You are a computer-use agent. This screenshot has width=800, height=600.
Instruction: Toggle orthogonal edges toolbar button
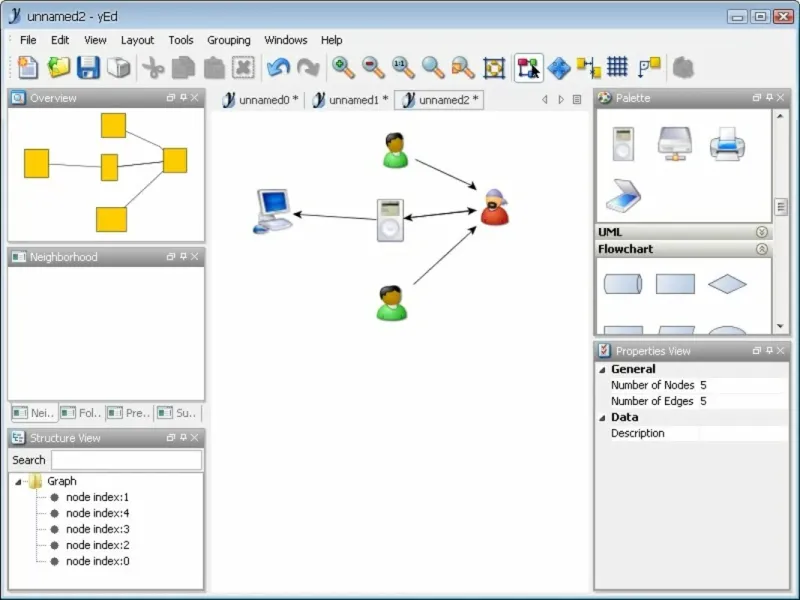point(588,67)
